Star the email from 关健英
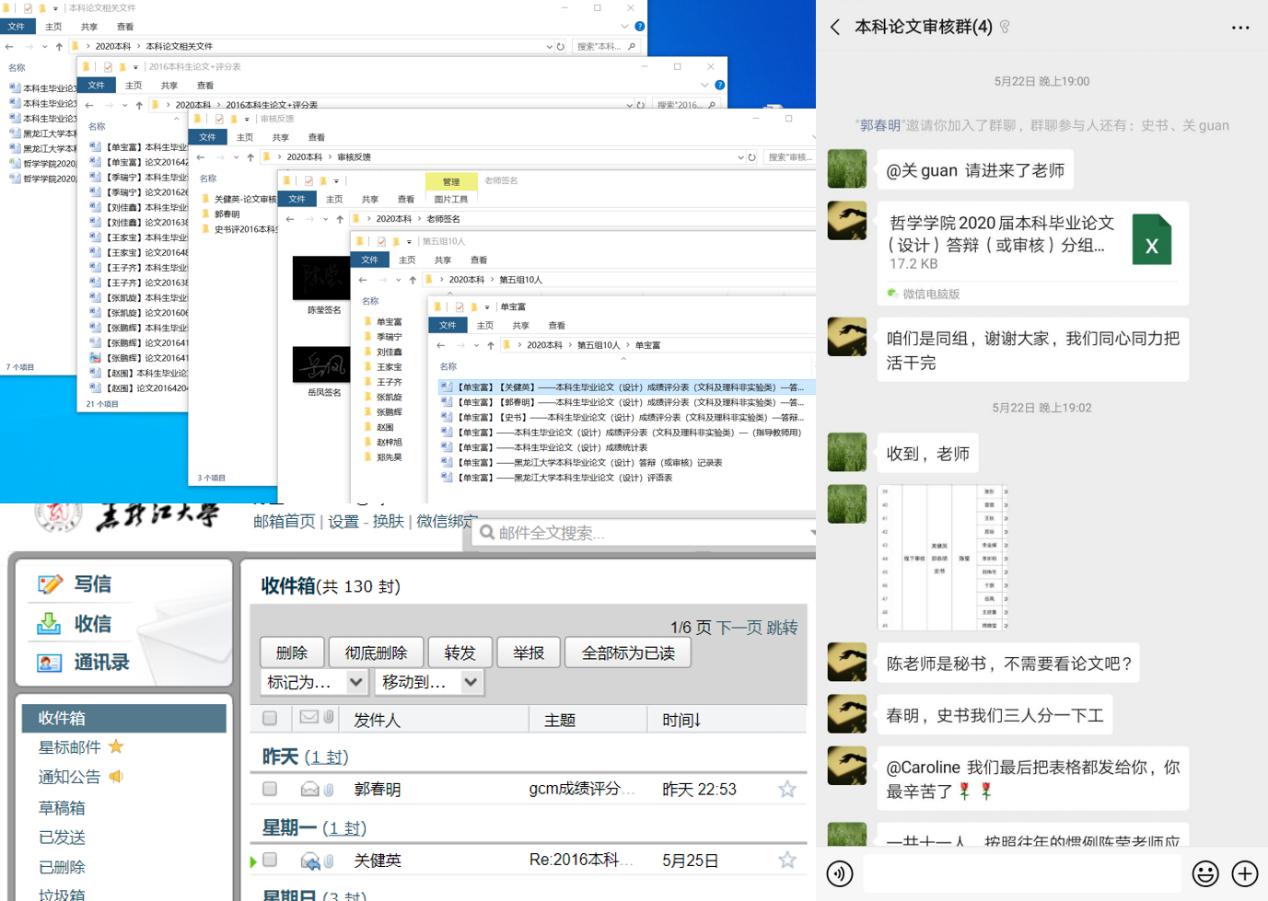The width and height of the screenshot is (1268, 901). tap(787, 860)
